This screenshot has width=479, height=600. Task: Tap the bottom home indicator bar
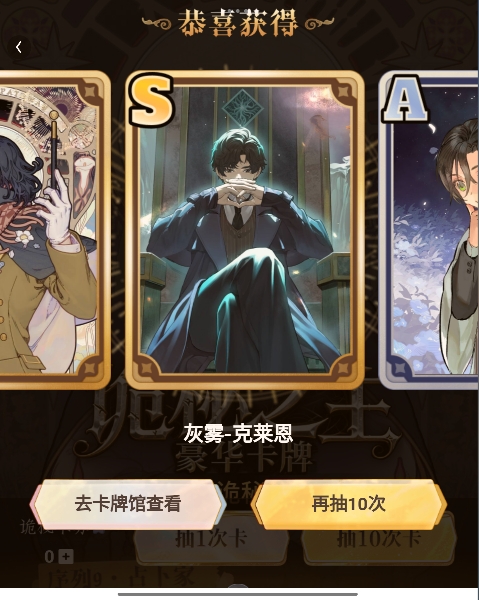click(x=238, y=594)
